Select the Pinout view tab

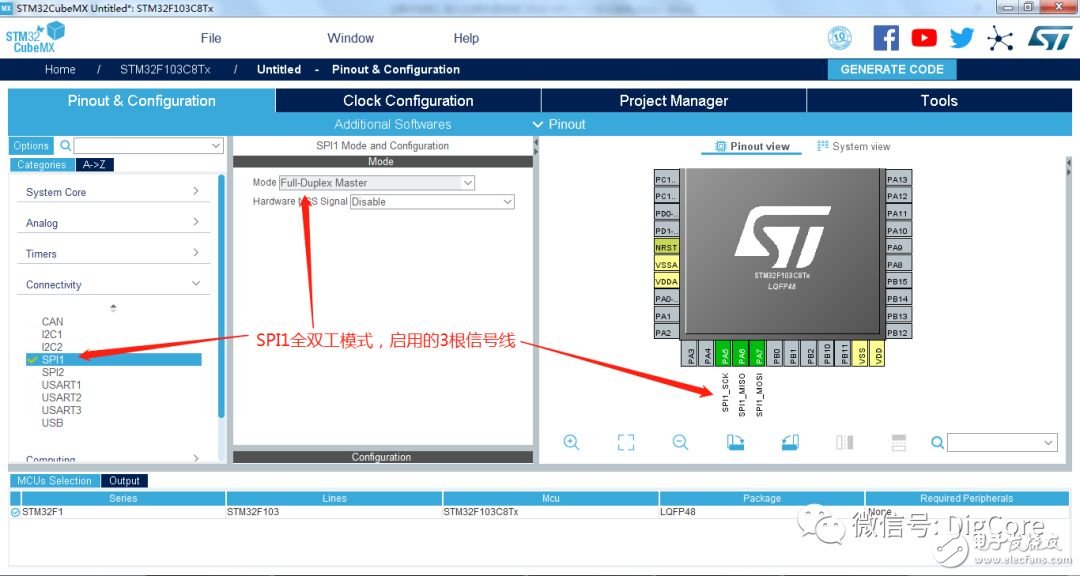752,146
